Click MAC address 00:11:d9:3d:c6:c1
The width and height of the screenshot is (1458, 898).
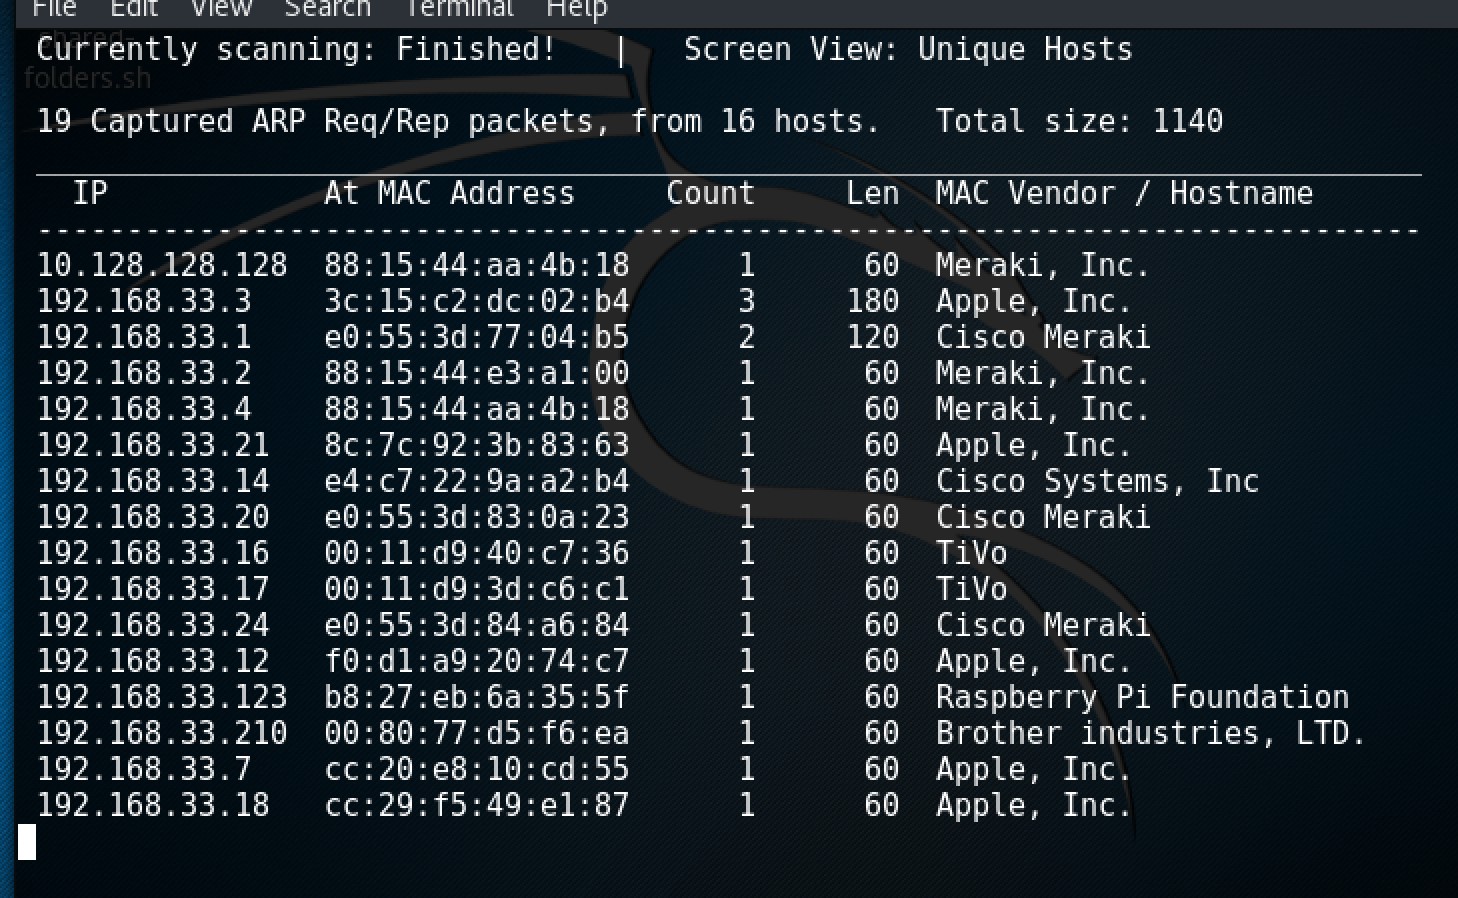tap(477, 589)
